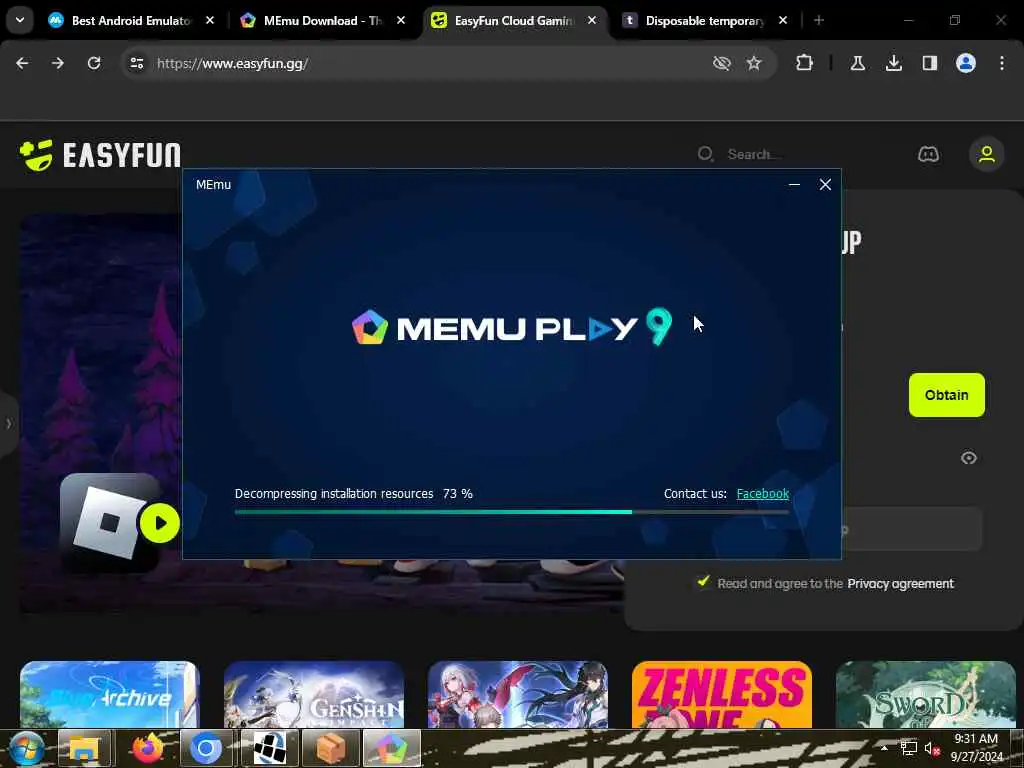Screen dimensions: 1024x768
Task: Click the muted volume tray icon
Action: pyautogui.click(x=931, y=748)
